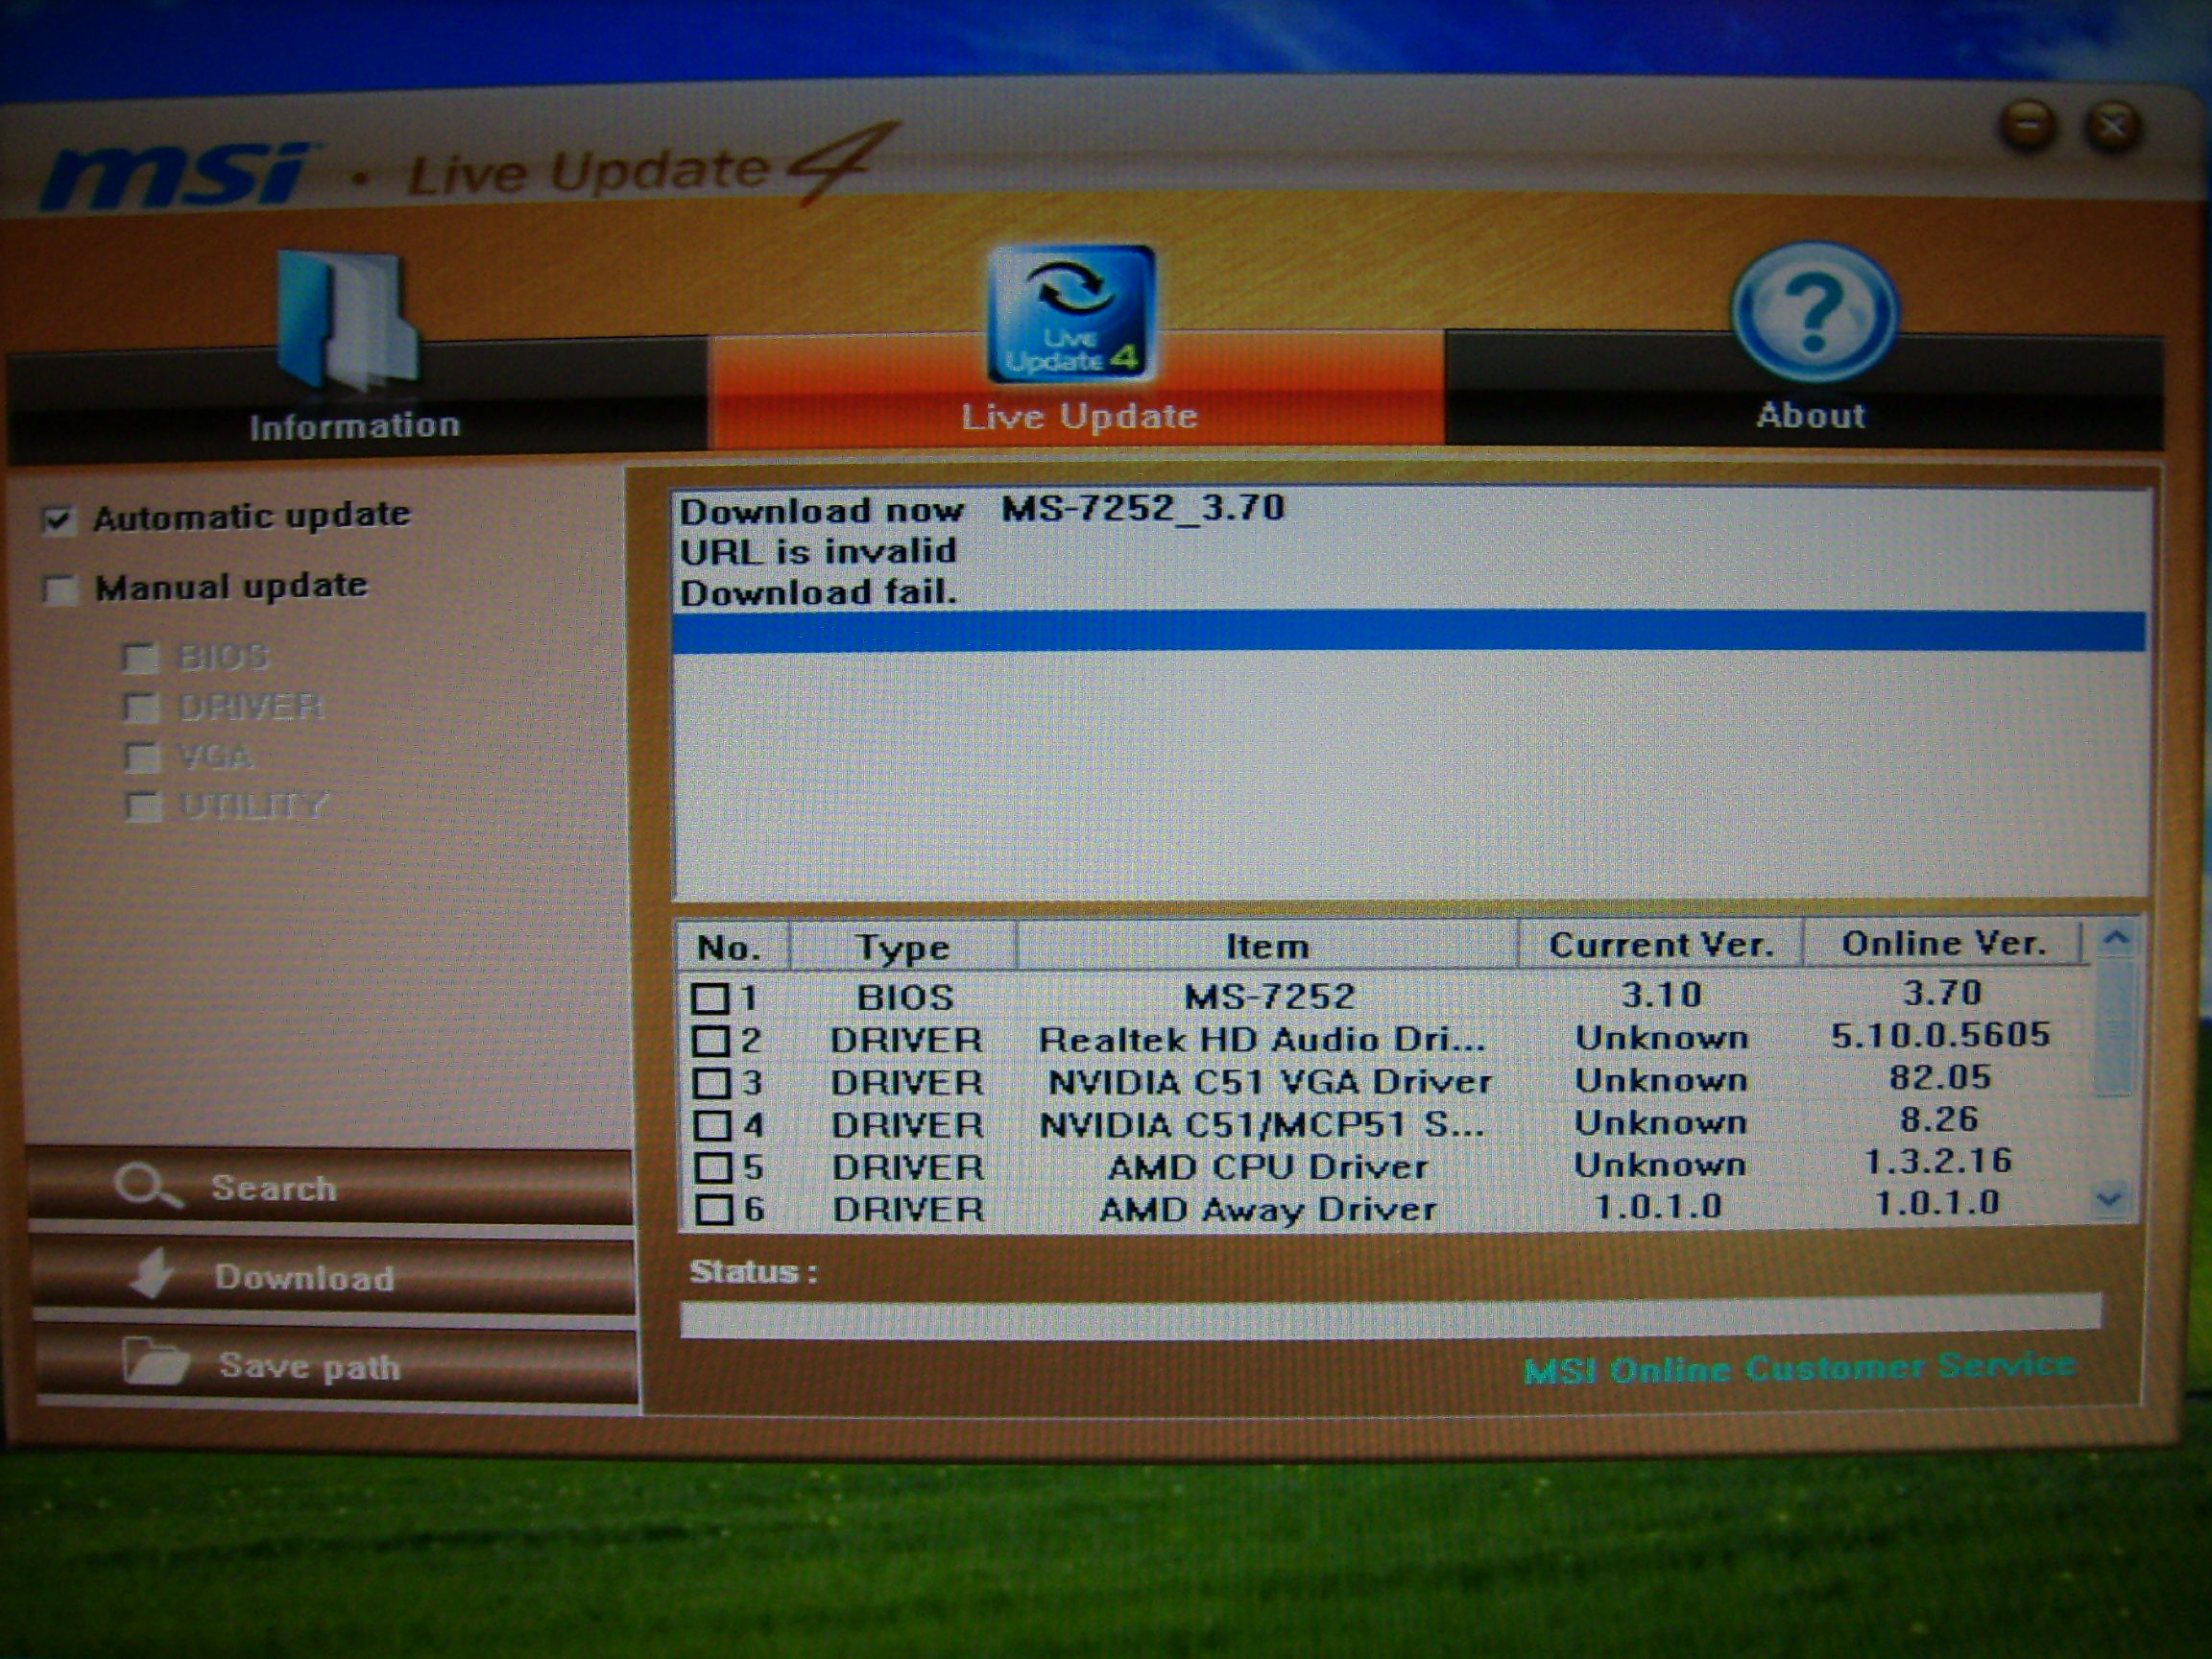Image resolution: width=2212 pixels, height=1659 pixels.
Task: Click the Download button
Action: [333, 1276]
